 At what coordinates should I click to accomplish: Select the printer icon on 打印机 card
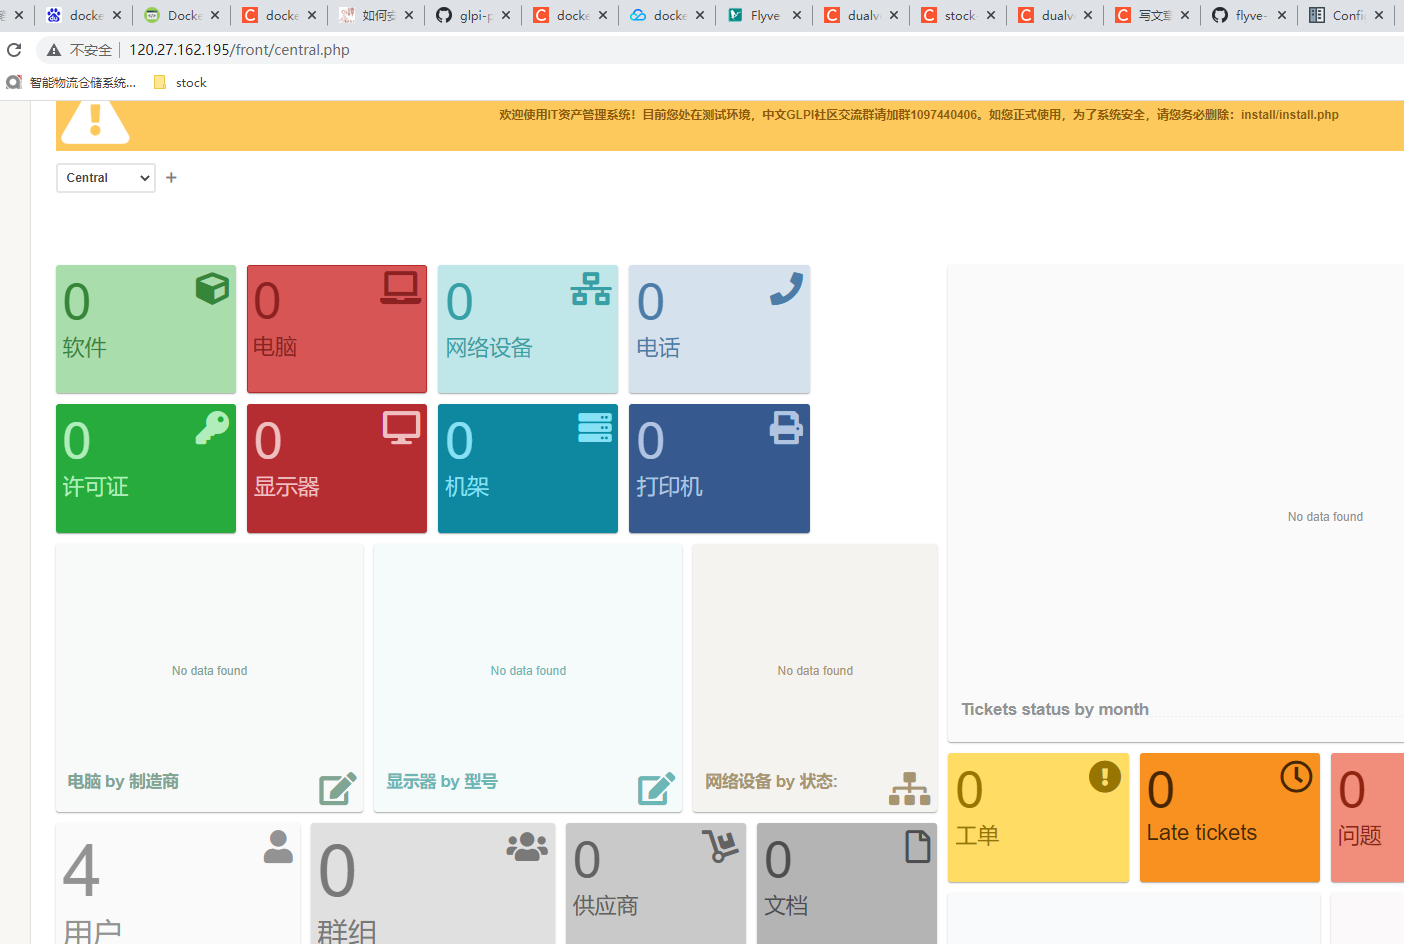785,427
